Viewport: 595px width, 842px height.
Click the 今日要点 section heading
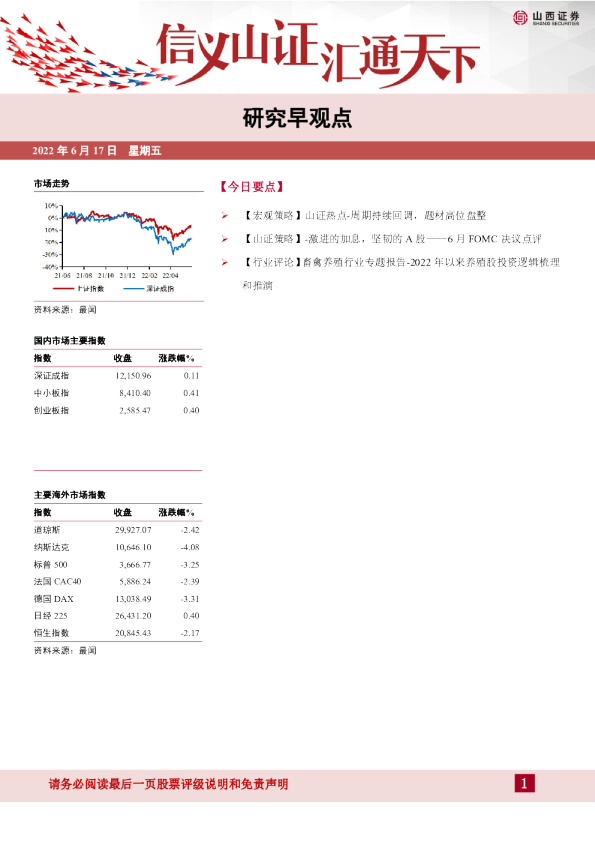(x=251, y=187)
